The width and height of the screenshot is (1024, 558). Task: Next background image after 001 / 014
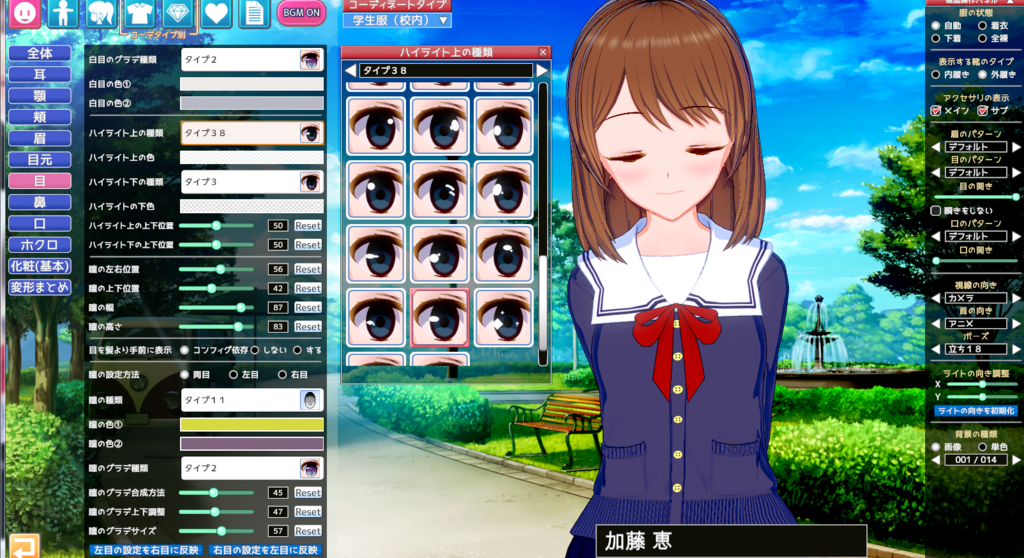pos(1016,460)
